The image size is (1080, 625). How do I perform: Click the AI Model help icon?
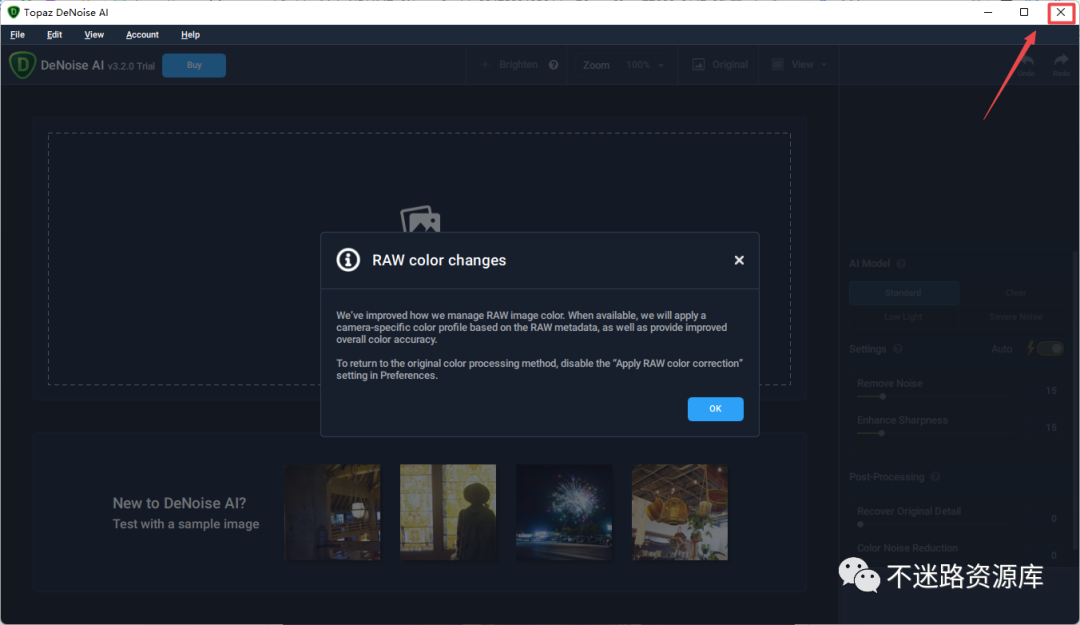click(901, 263)
